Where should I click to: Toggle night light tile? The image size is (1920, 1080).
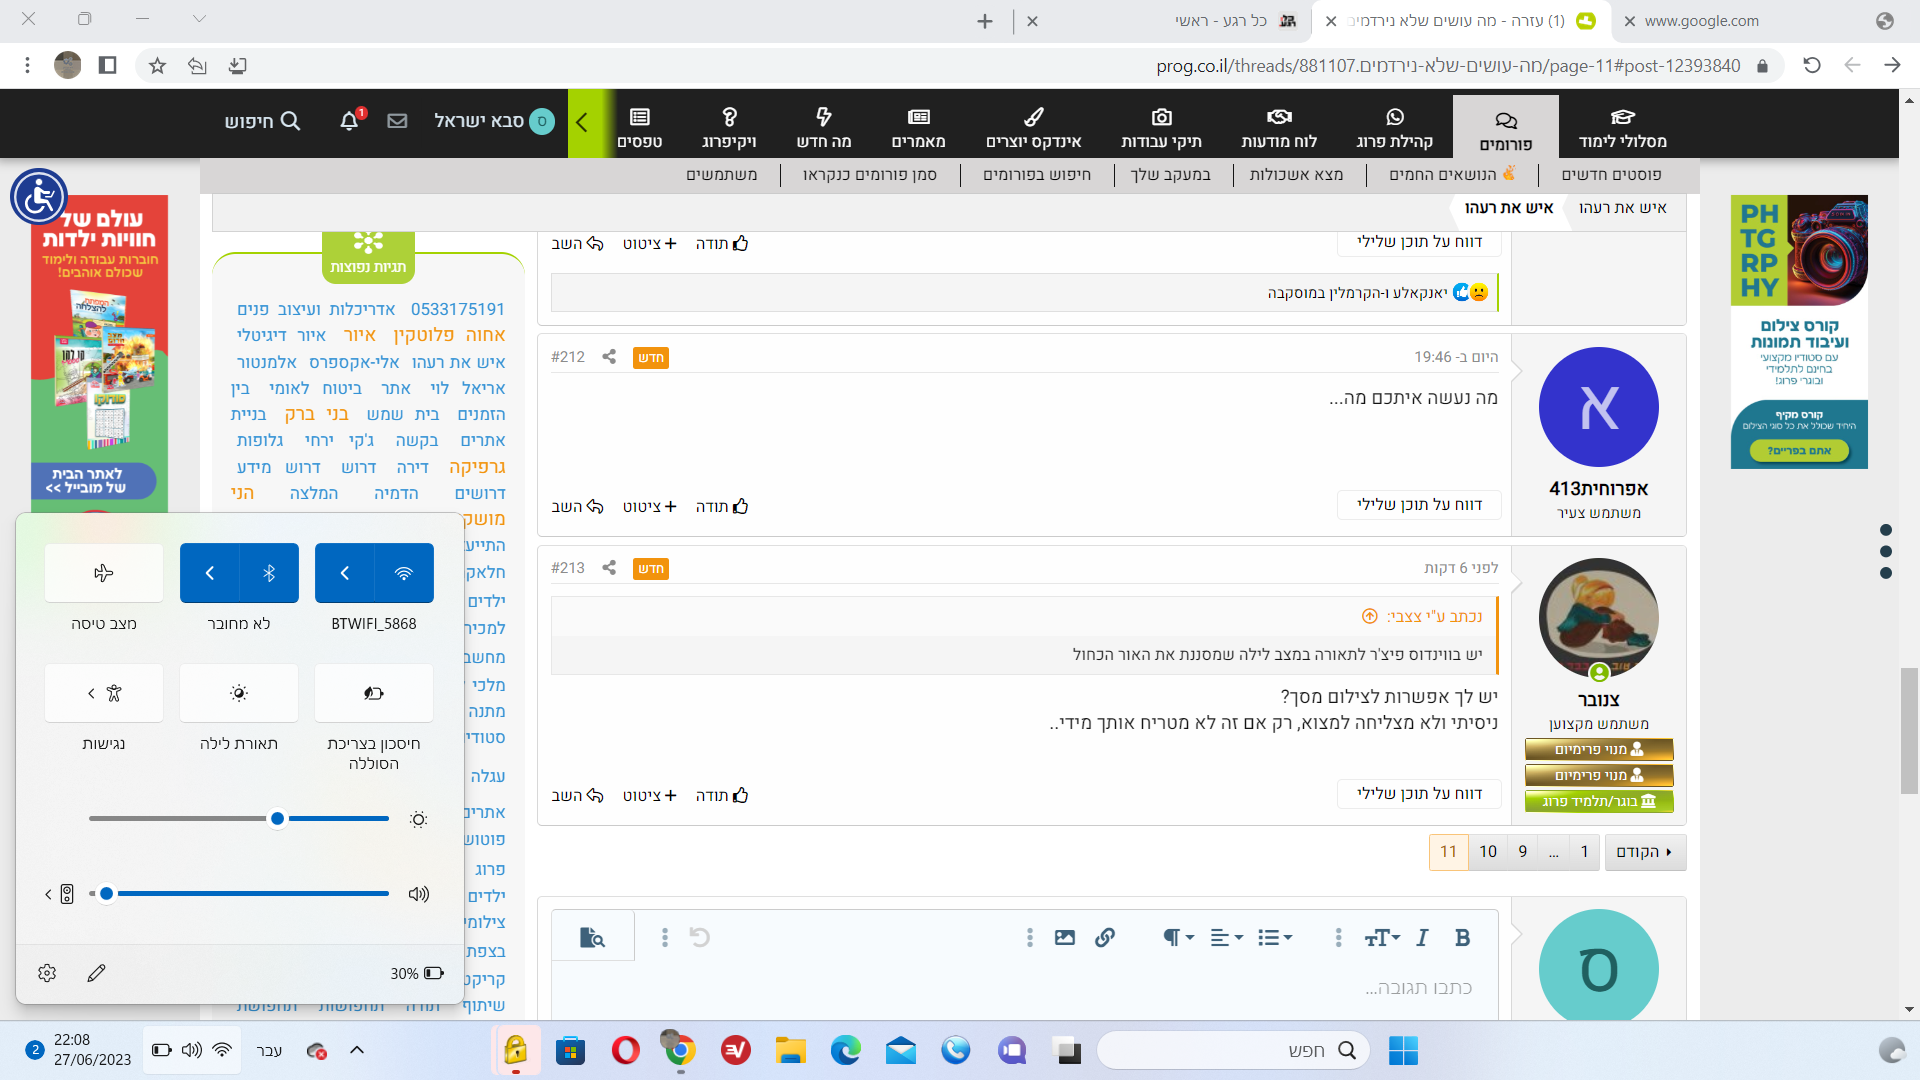pyautogui.click(x=239, y=693)
